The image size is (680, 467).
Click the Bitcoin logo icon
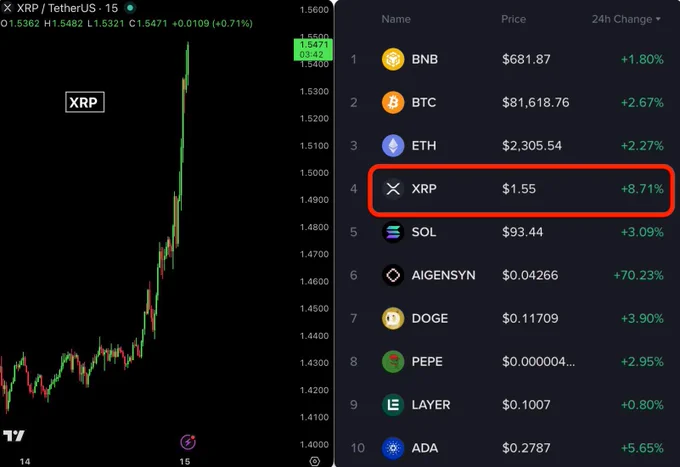point(393,102)
